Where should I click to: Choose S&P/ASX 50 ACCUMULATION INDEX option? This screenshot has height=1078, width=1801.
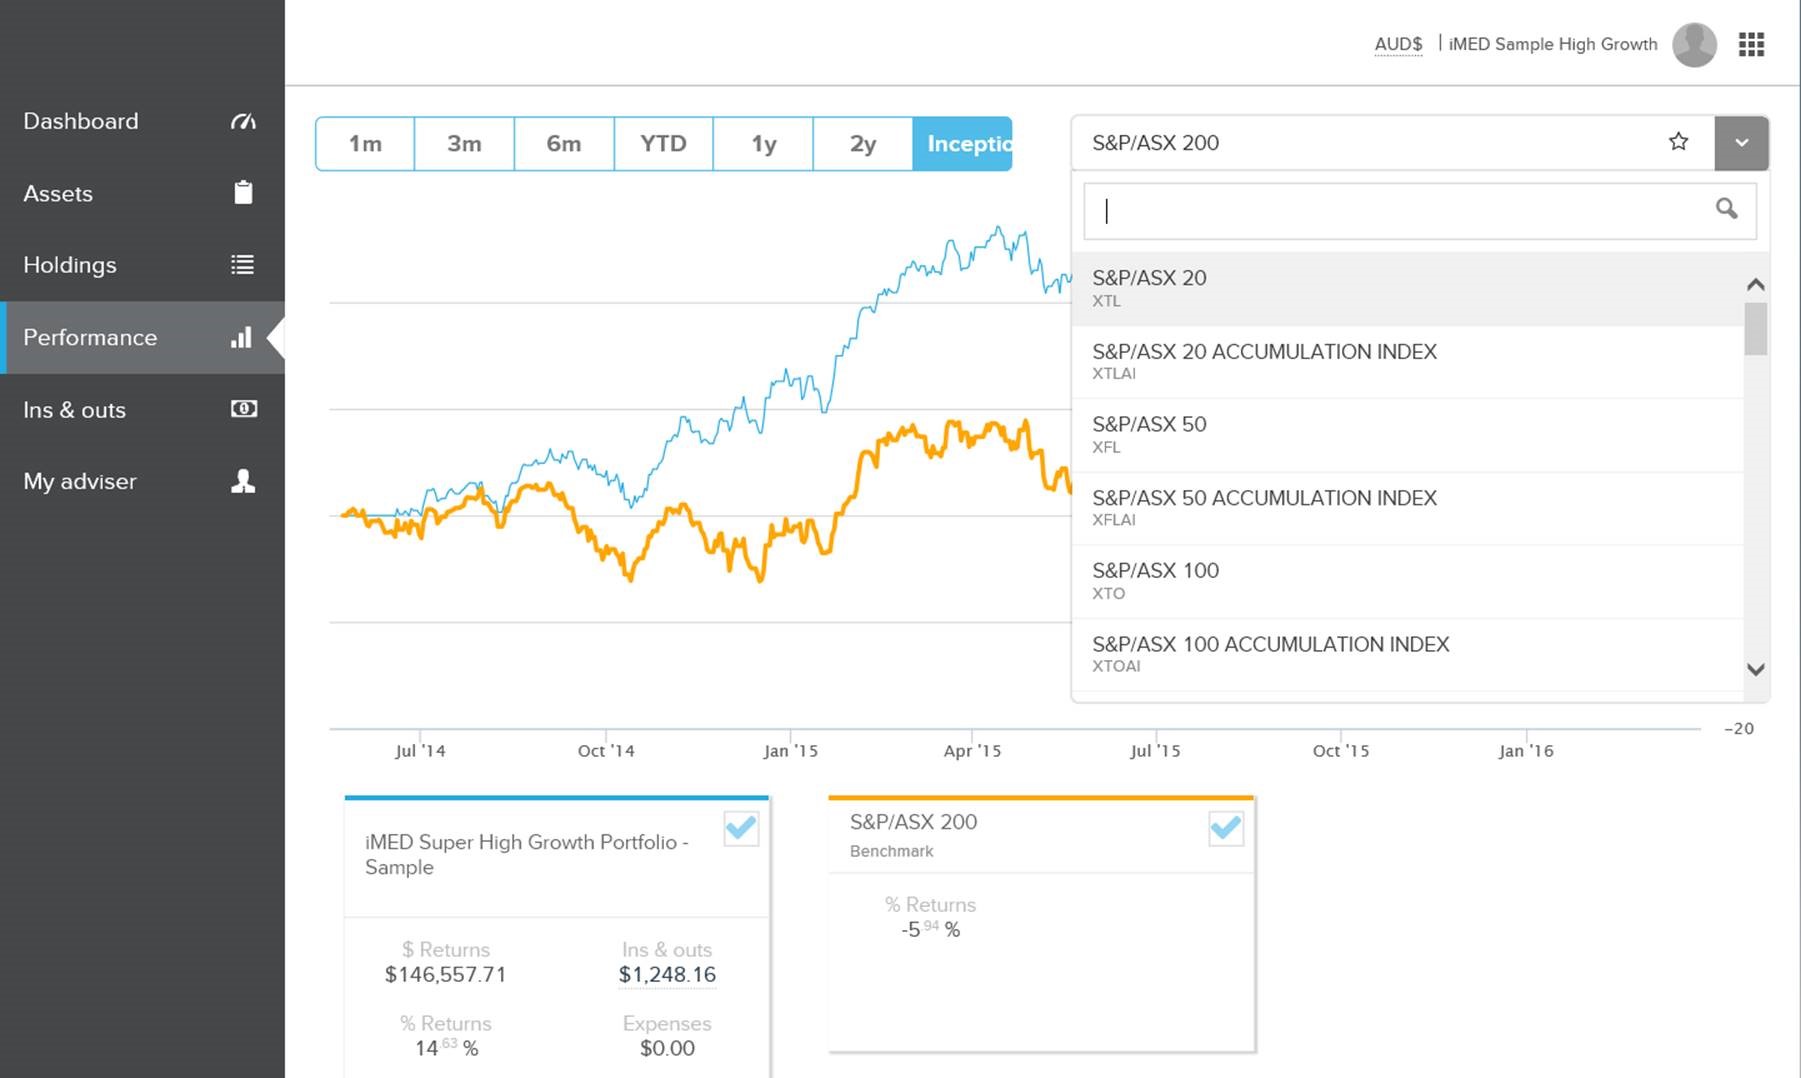click(1407, 508)
